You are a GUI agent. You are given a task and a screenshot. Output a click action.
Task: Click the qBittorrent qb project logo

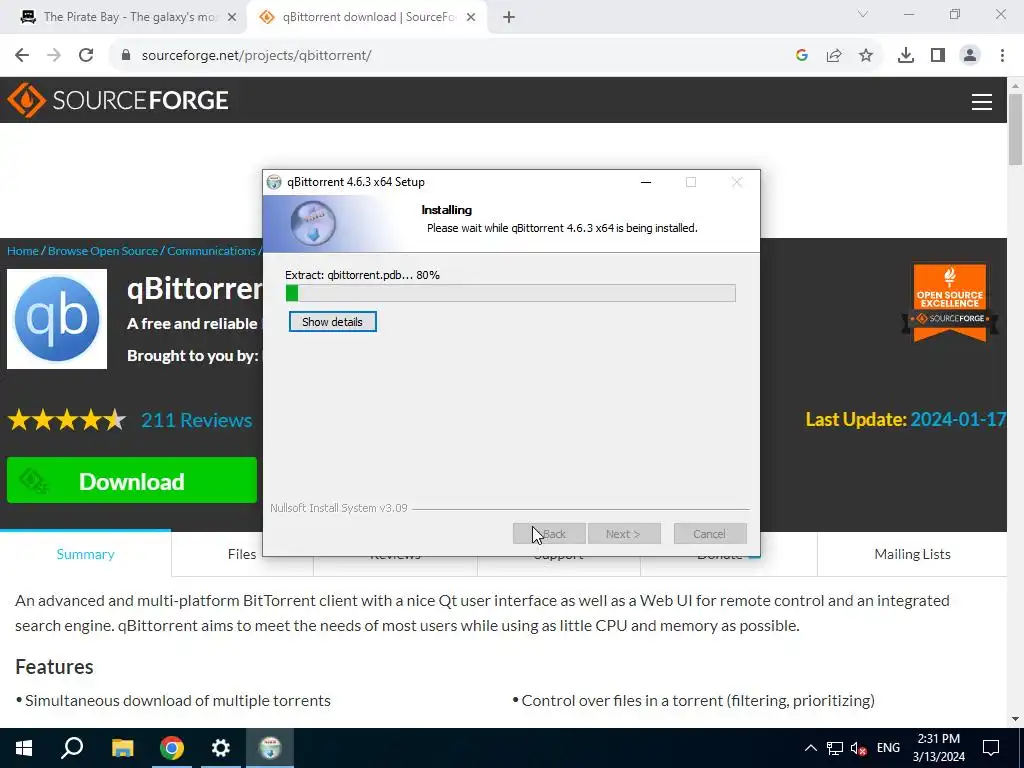click(57, 319)
